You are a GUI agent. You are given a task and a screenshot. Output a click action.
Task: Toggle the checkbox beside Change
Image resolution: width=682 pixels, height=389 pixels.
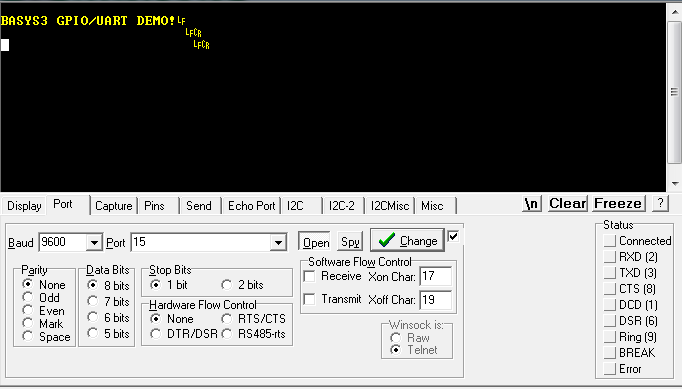click(x=453, y=236)
